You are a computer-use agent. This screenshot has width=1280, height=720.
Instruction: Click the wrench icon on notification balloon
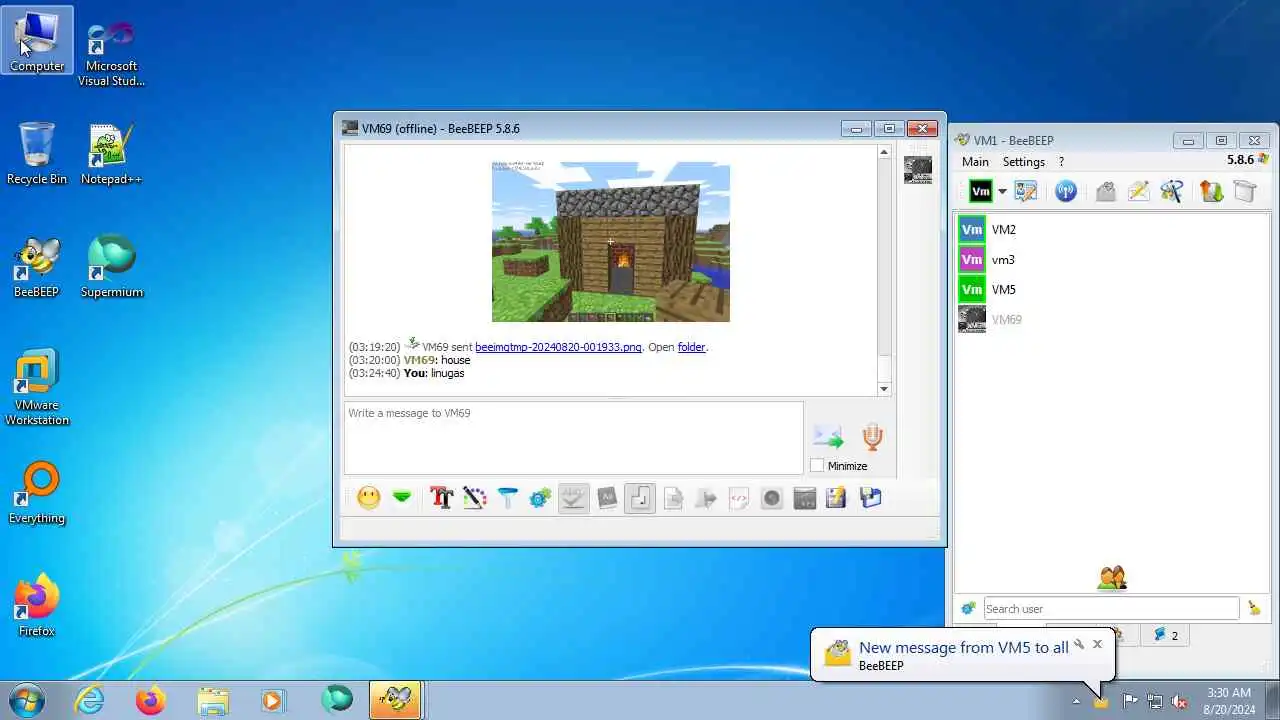[1079, 644]
